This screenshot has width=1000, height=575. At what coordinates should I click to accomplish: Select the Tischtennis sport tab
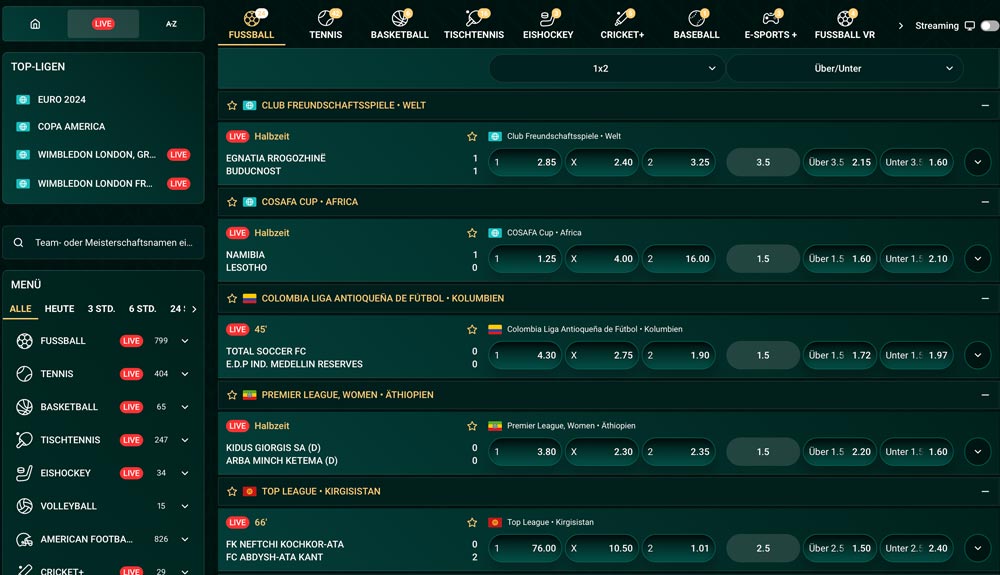(474, 25)
